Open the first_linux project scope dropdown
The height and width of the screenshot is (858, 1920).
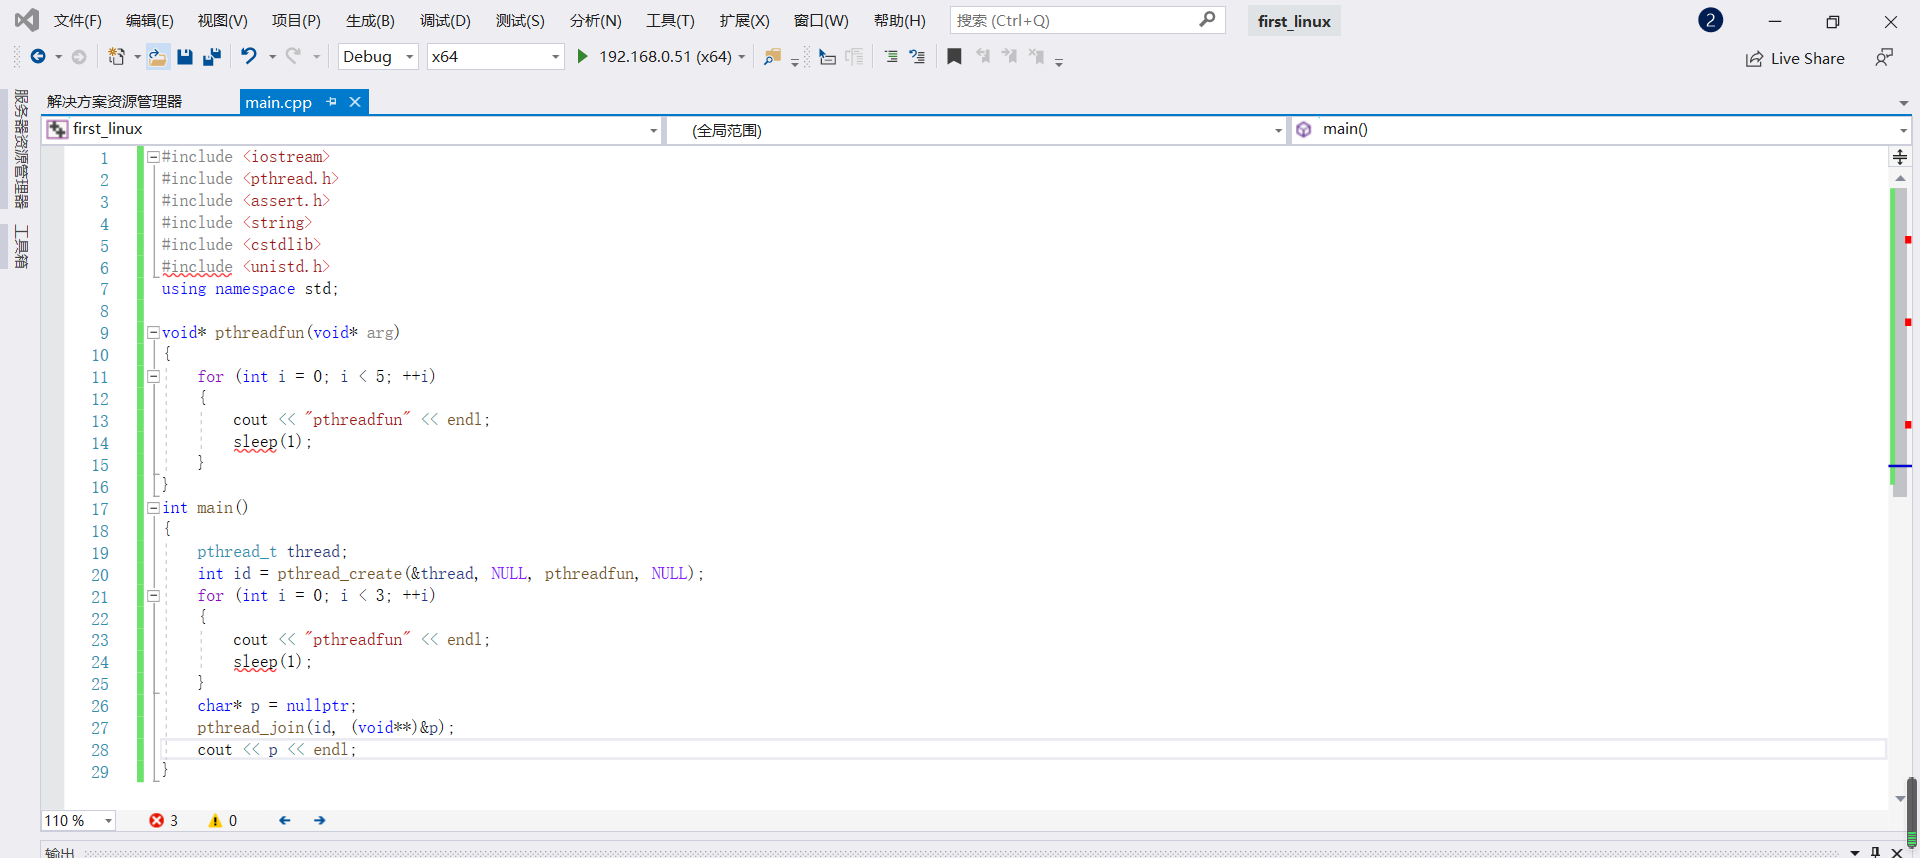coord(353,130)
